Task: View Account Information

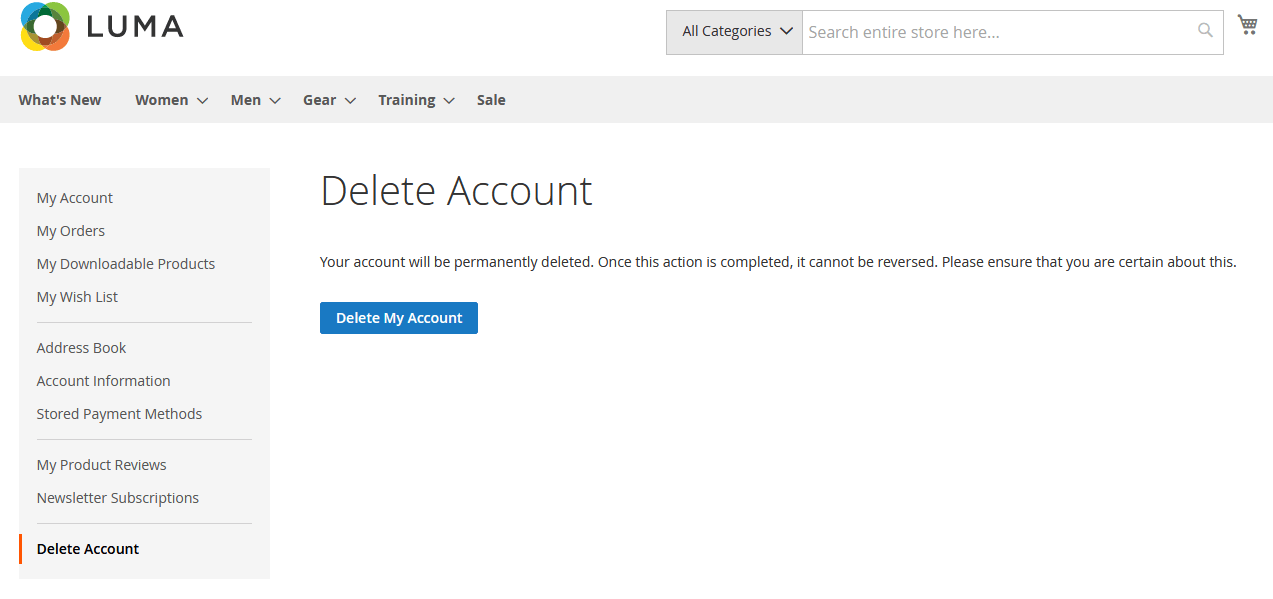Action: 103,380
